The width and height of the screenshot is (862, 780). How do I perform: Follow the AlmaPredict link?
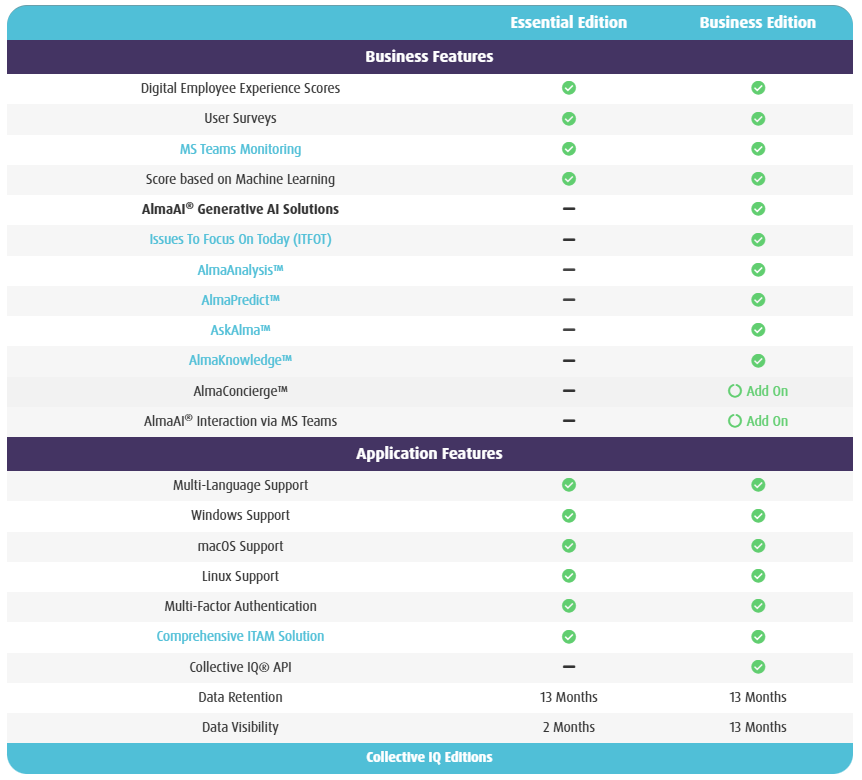240,300
